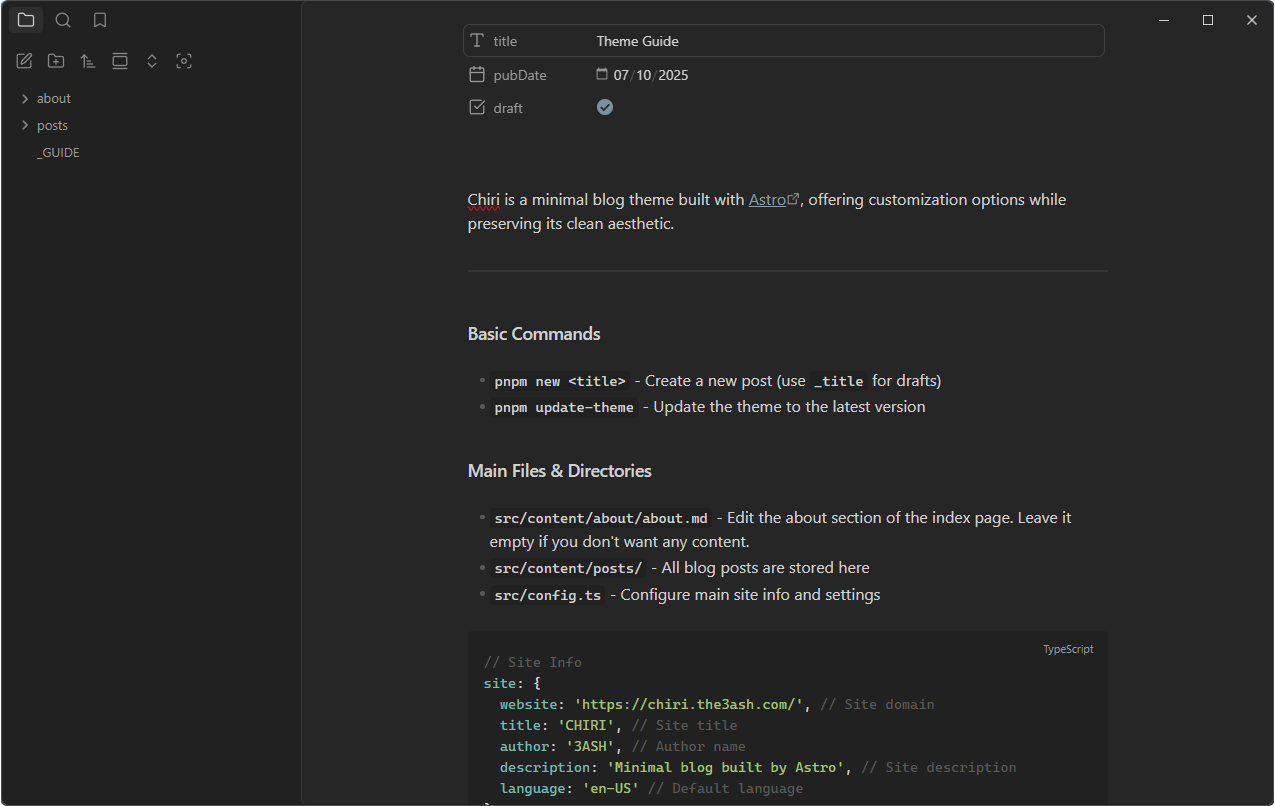1275x806 pixels.
Task: Click the text-type icon beside title property
Action: pos(477,41)
